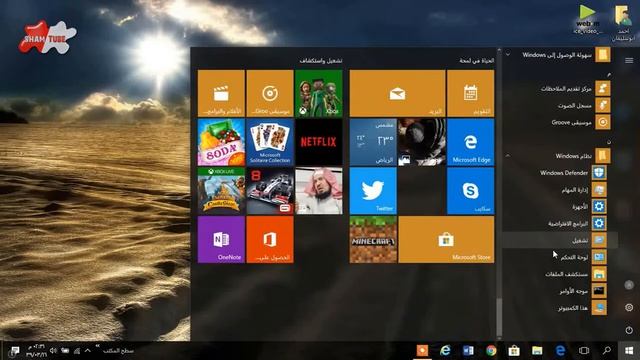This screenshot has height=360, width=640.
Task: Open the purple OneNote tile
Action: [221, 240]
